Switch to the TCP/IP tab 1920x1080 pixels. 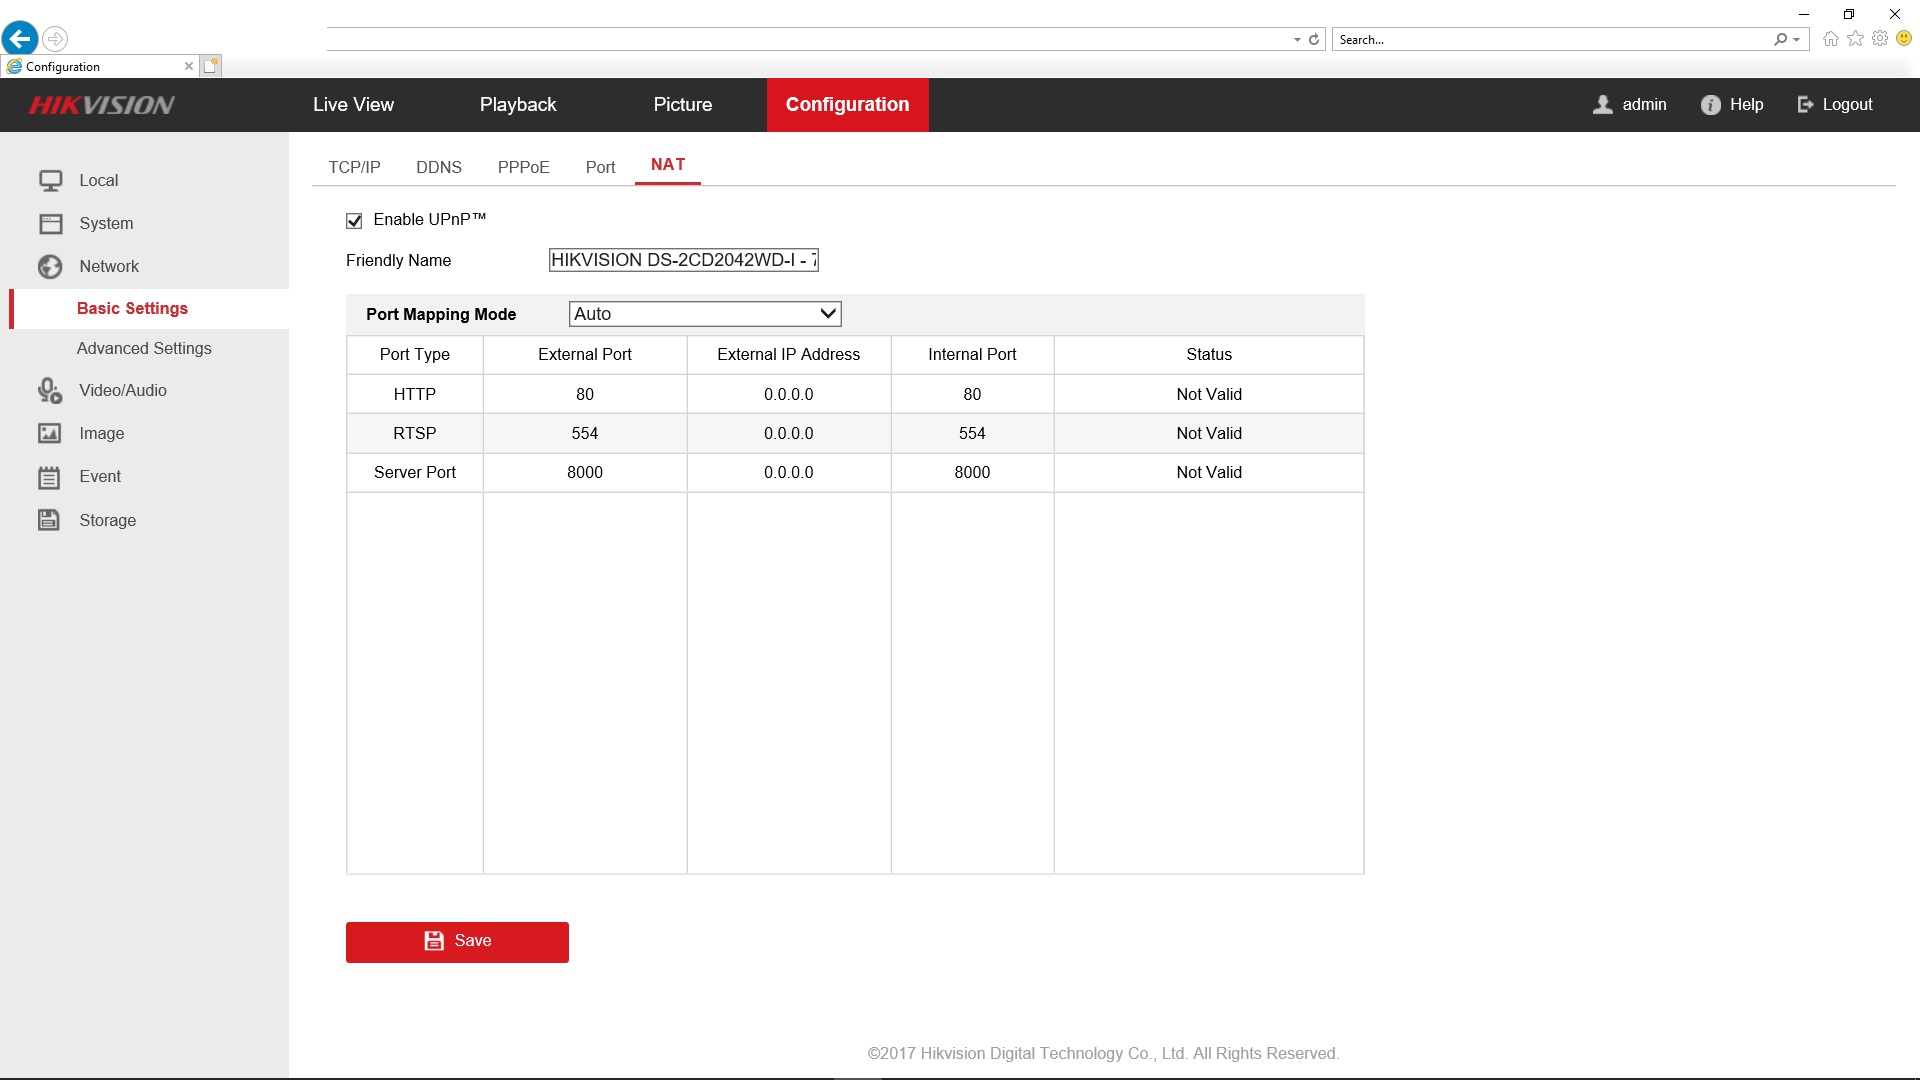354,167
